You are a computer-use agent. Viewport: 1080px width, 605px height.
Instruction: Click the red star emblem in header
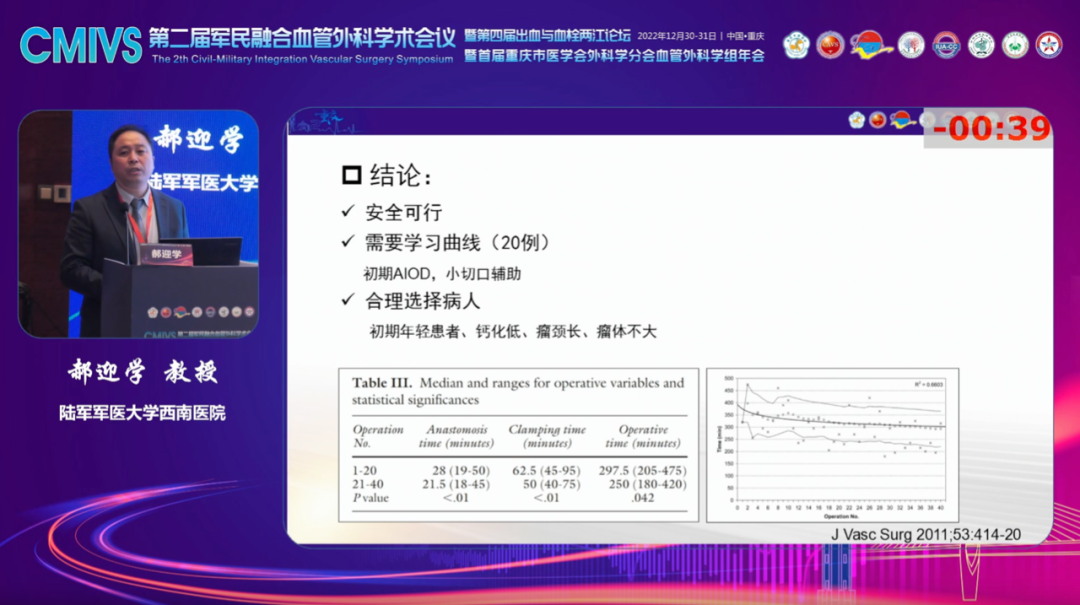[1049, 45]
